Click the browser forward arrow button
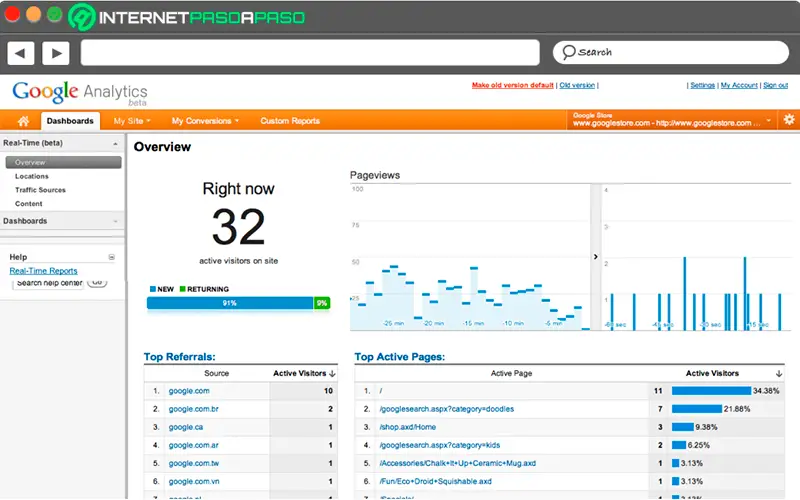 56,53
